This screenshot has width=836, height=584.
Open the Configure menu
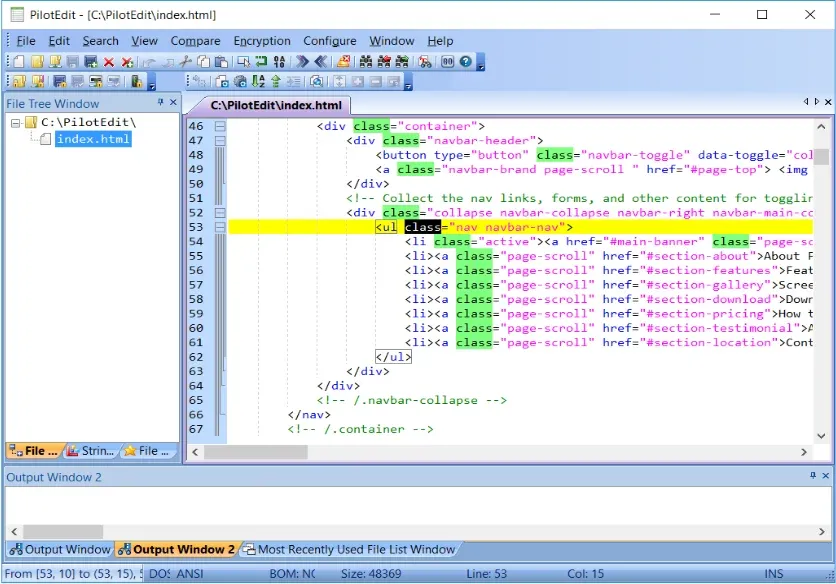pyautogui.click(x=329, y=41)
